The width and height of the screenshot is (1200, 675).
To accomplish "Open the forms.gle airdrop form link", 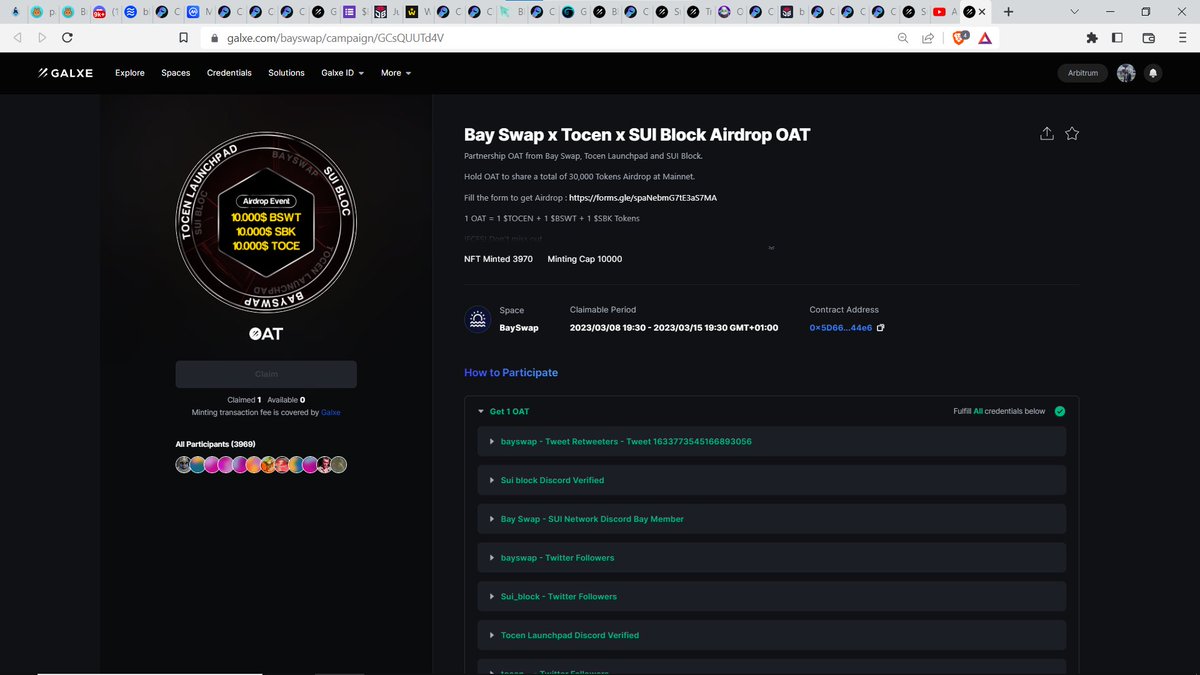I will (642, 198).
